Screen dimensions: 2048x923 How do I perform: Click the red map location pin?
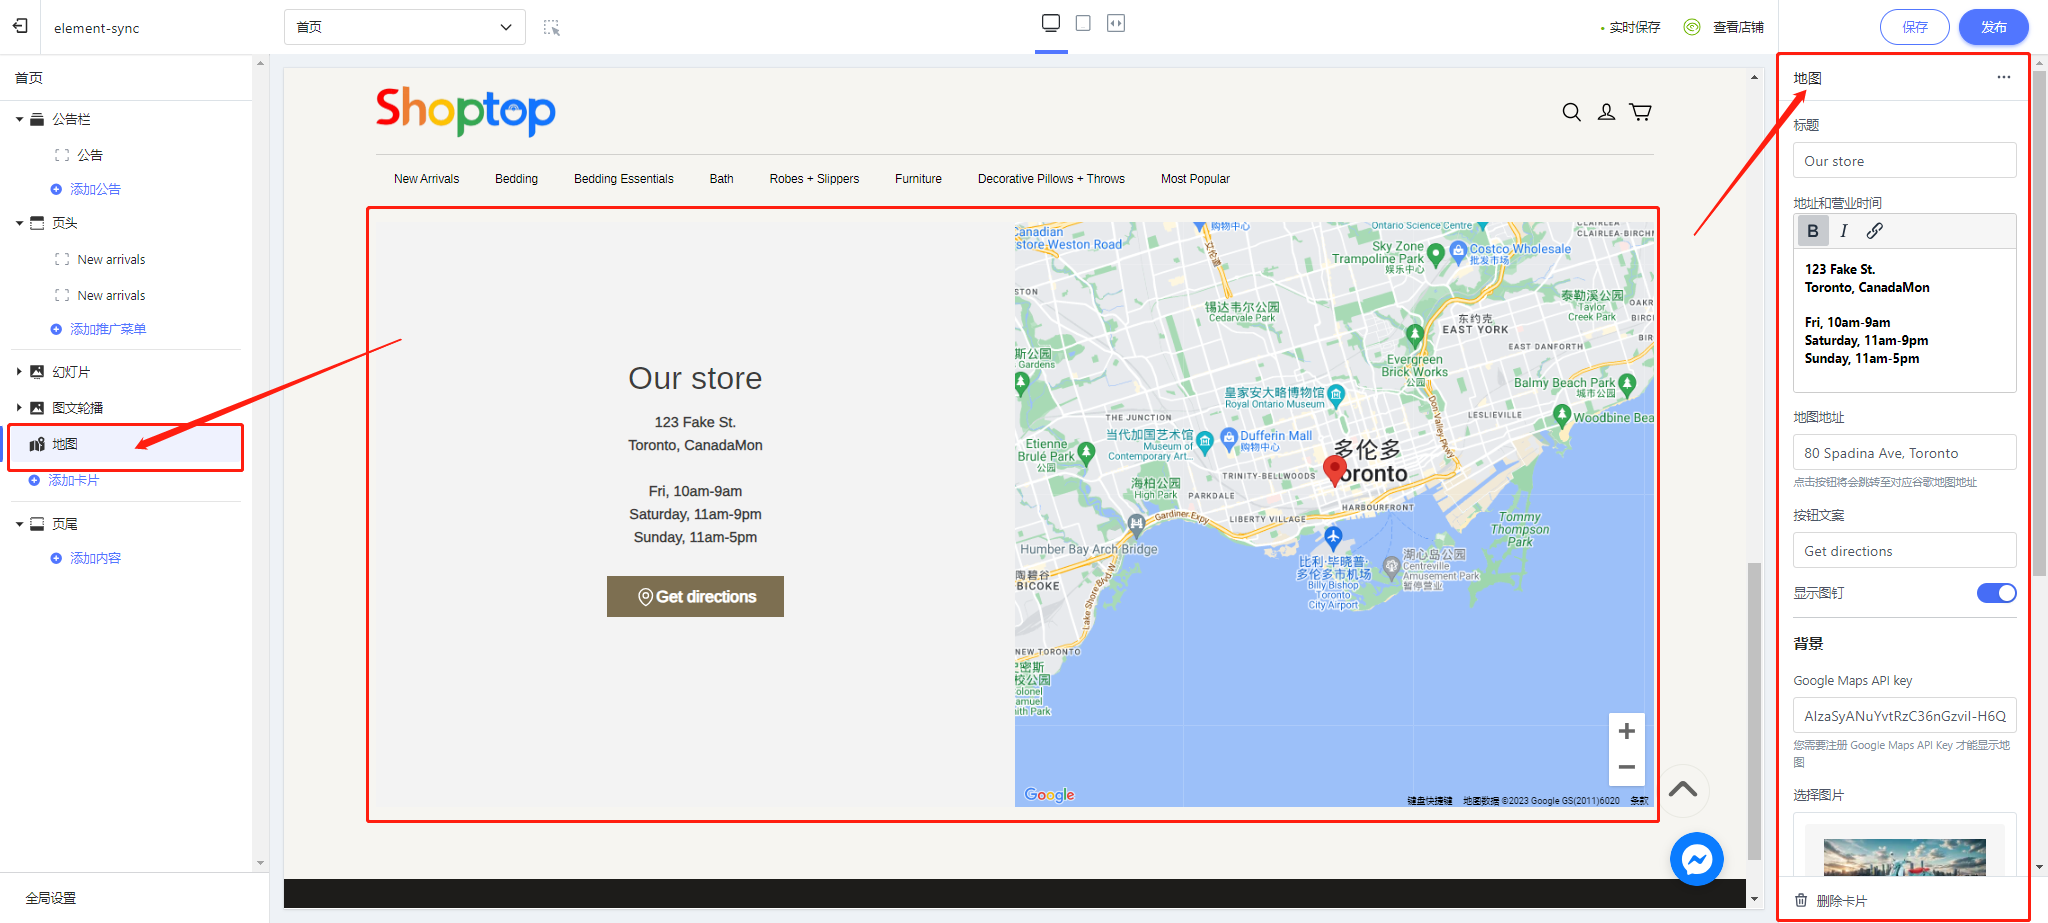1334,470
